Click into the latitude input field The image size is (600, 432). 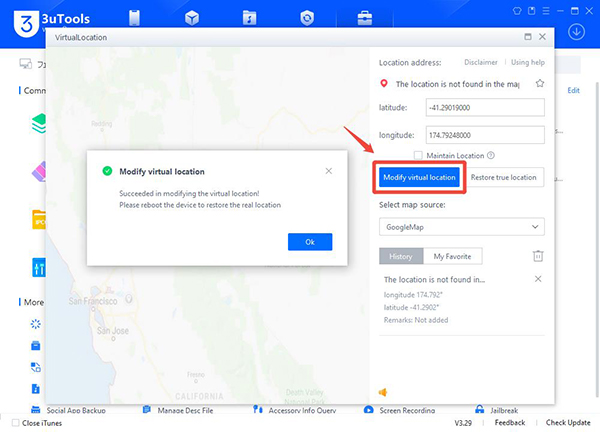pyautogui.click(x=483, y=108)
